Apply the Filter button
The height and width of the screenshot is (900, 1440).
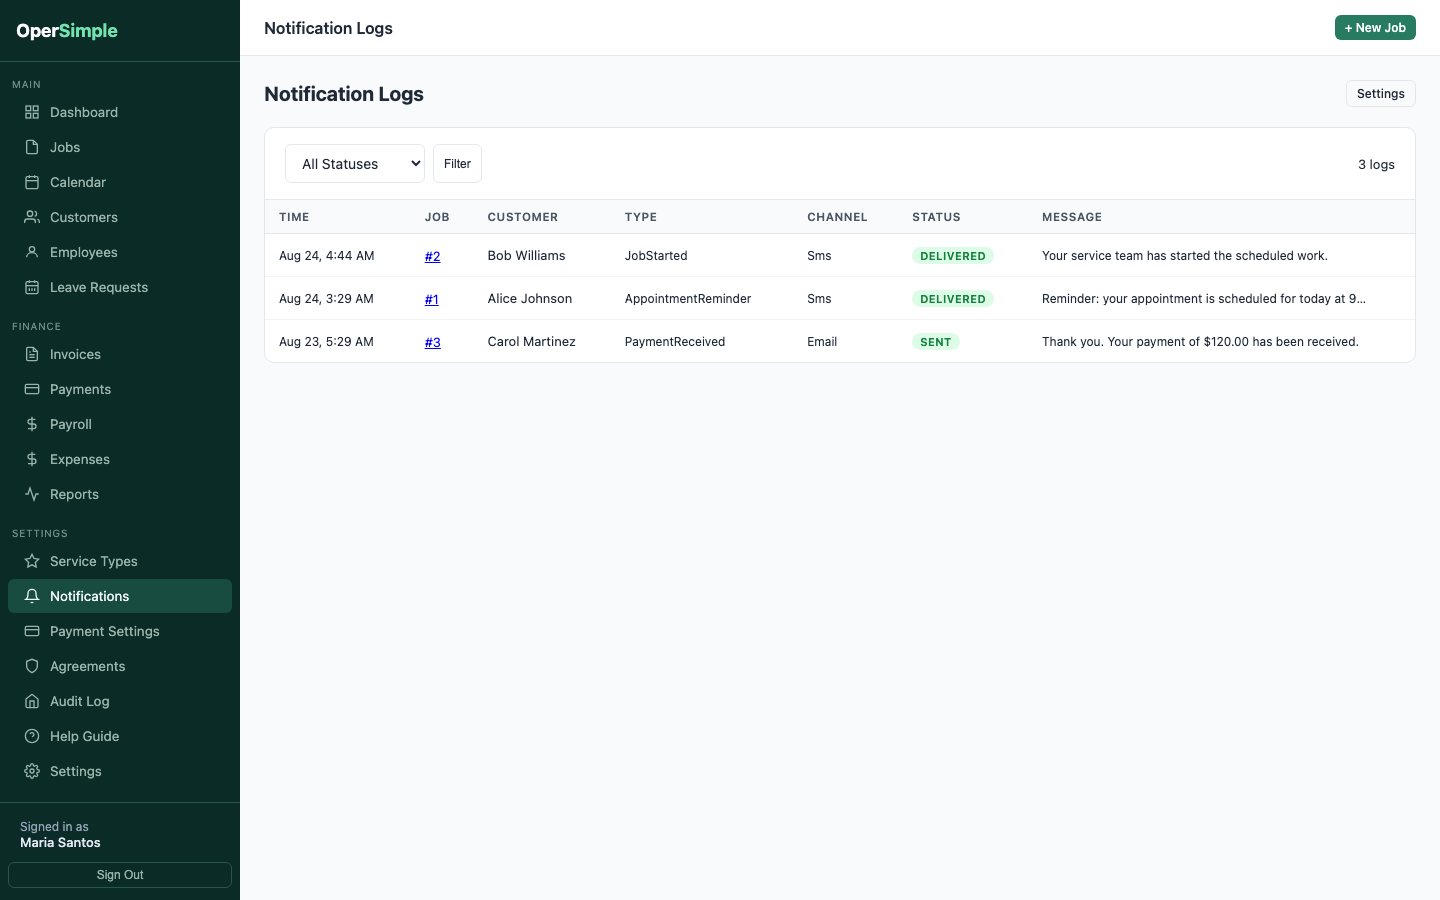coord(457,164)
